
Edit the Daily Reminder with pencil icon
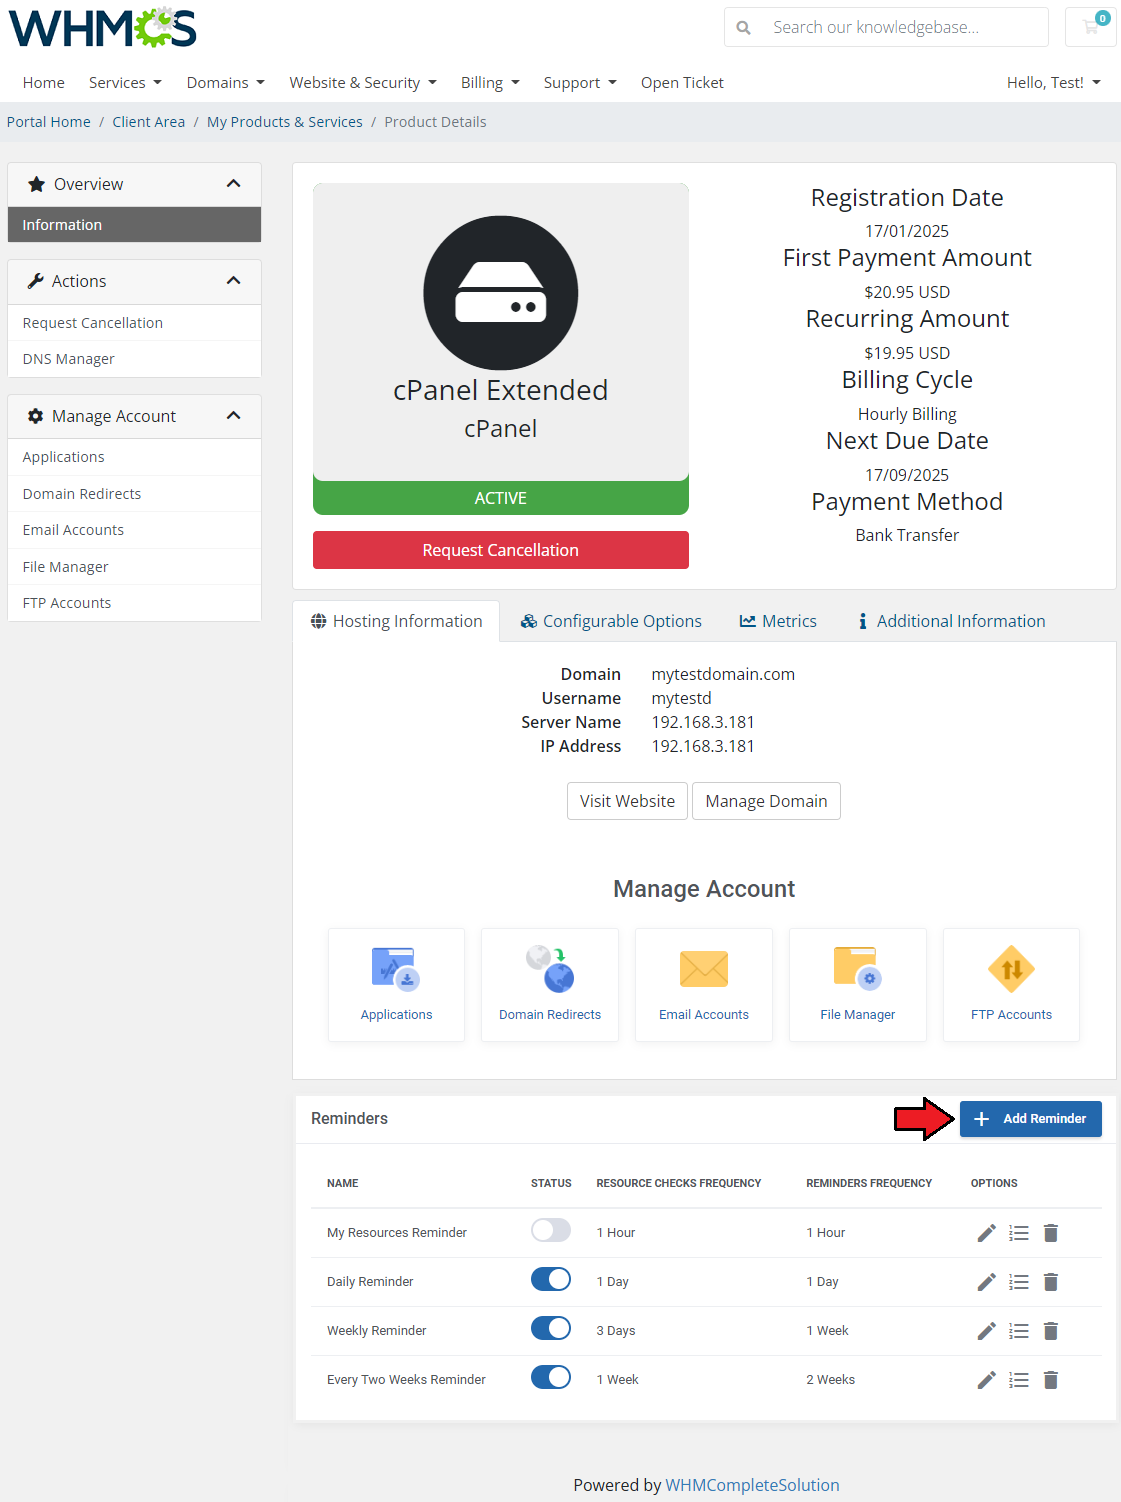click(x=986, y=1282)
